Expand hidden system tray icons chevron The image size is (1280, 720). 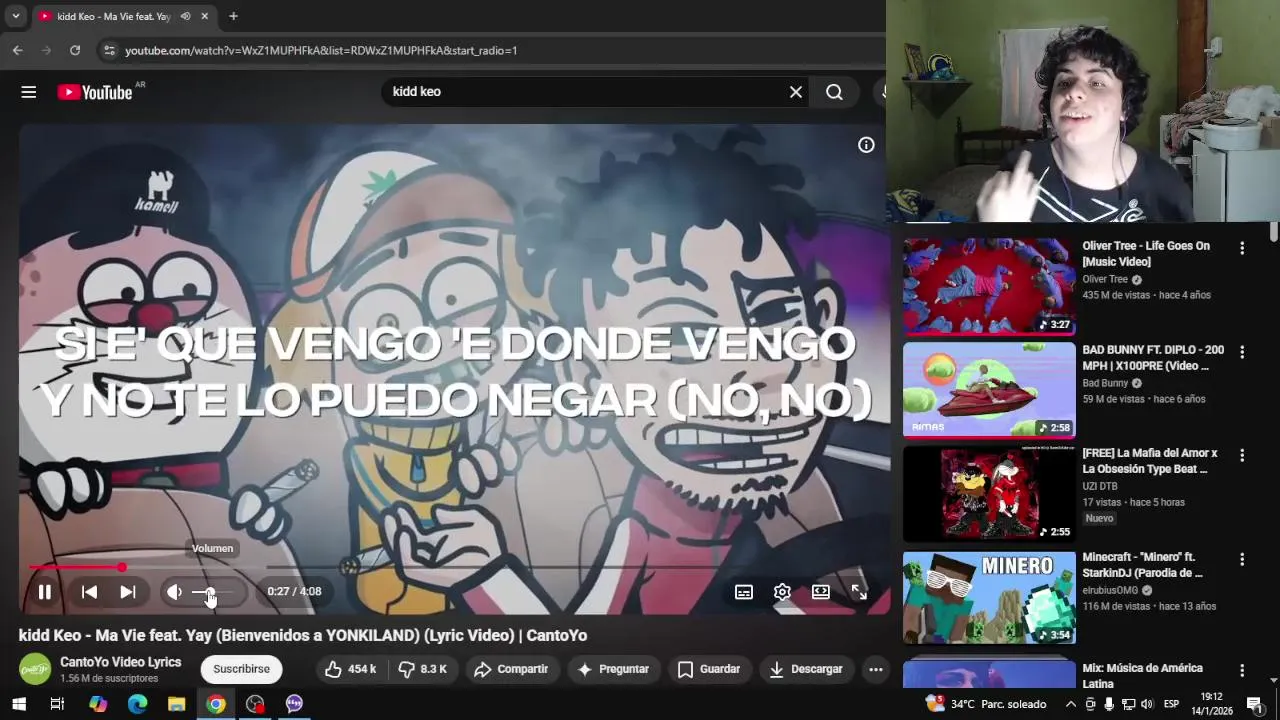point(1070,704)
